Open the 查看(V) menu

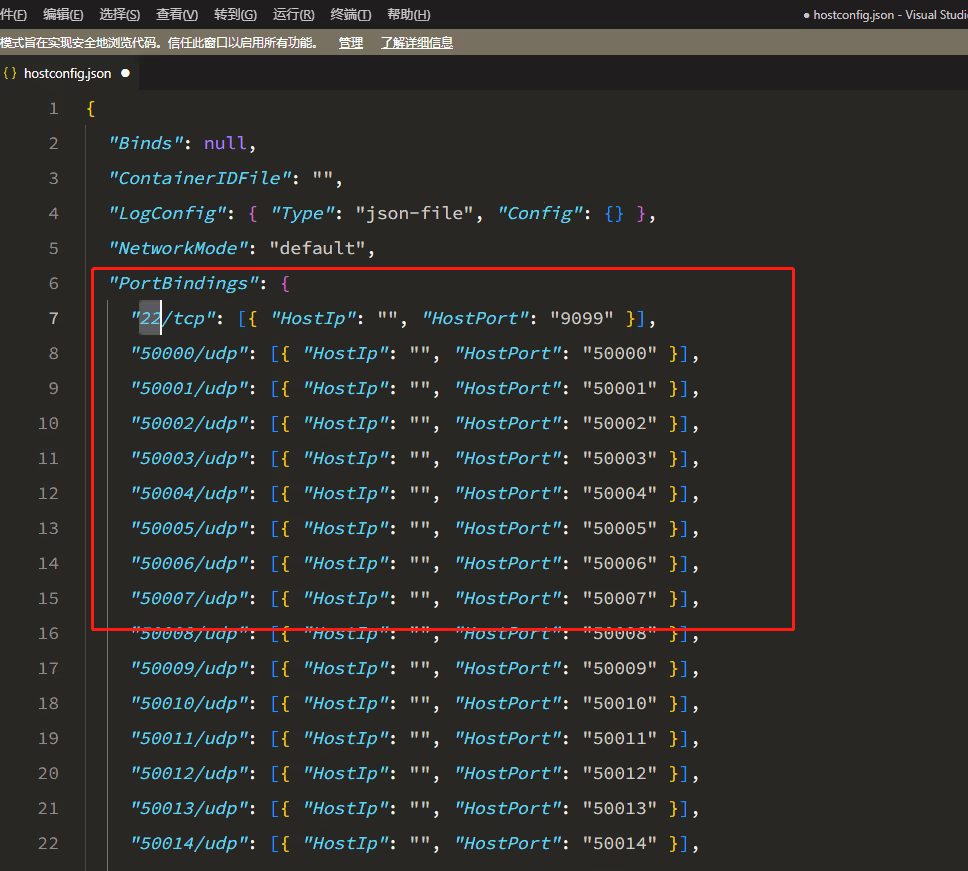click(x=177, y=14)
